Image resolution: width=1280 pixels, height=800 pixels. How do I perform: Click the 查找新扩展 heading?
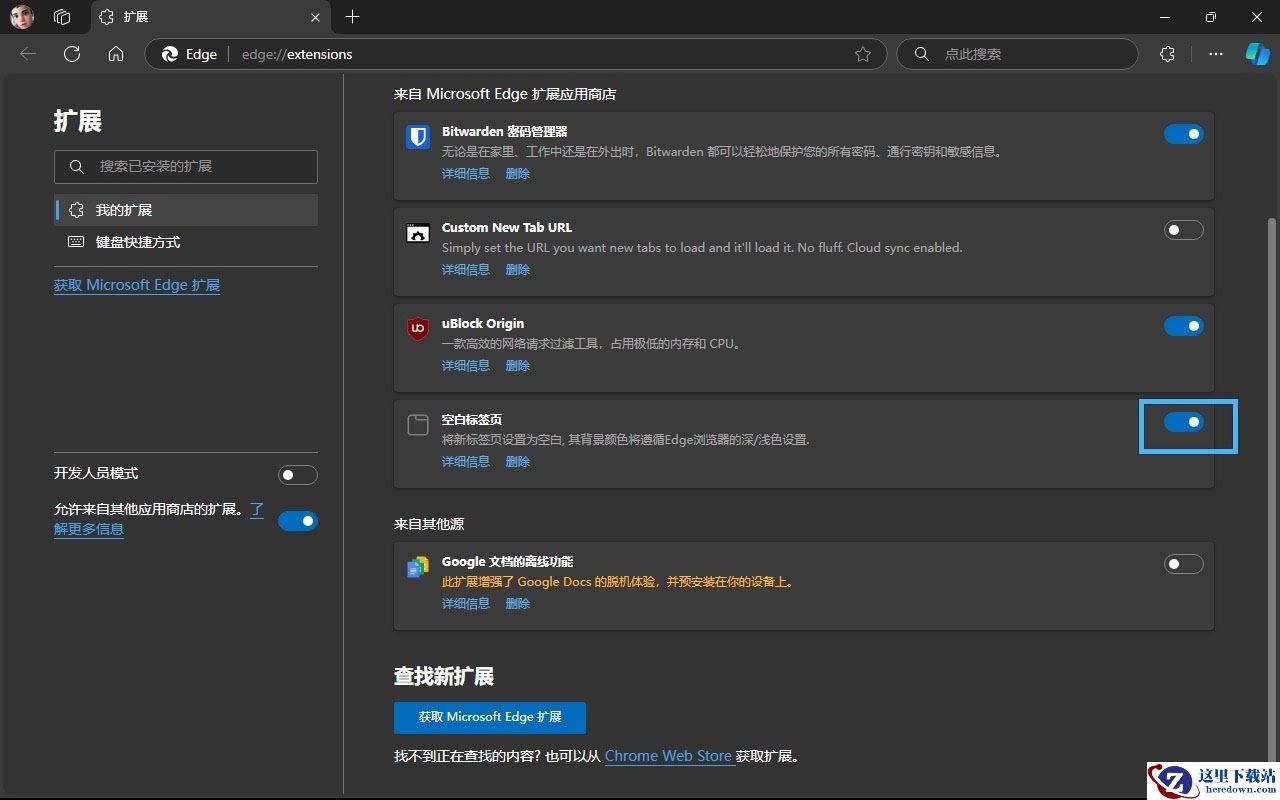click(x=444, y=676)
